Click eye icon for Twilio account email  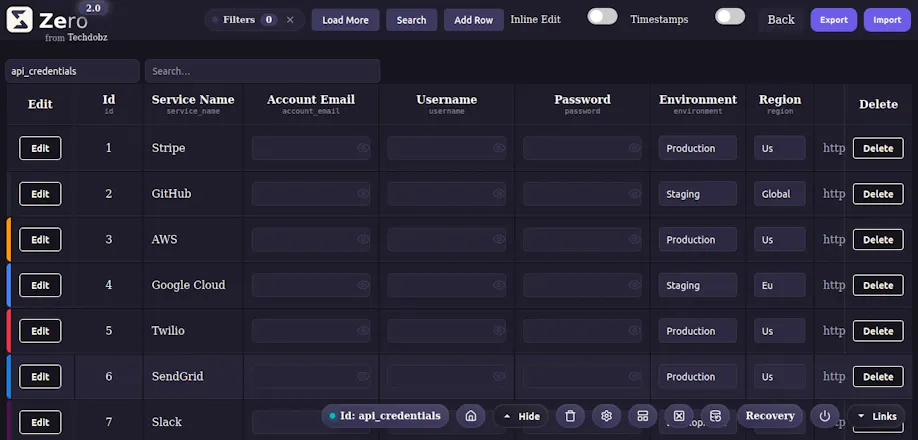pyautogui.click(x=363, y=331)
